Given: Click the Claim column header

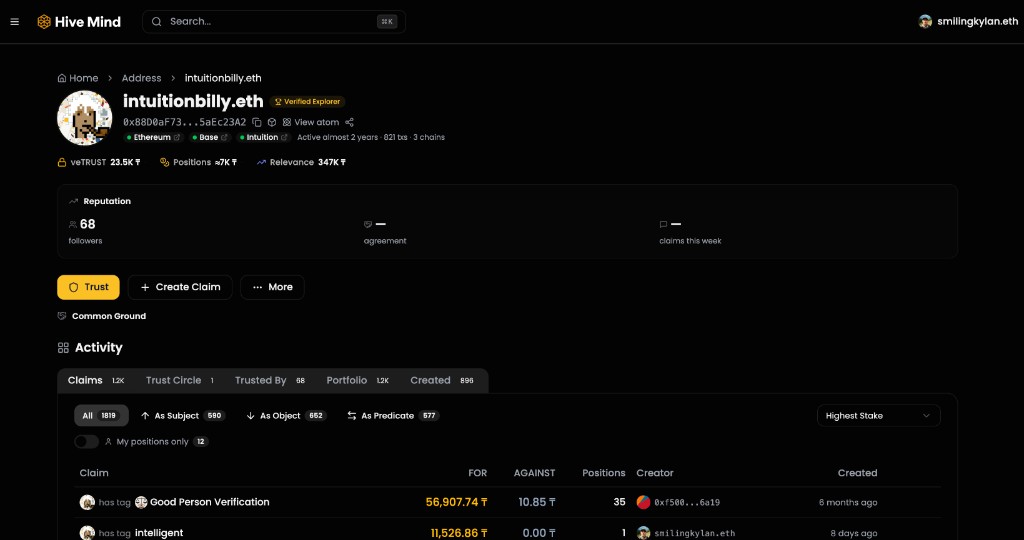Looking at the screenshot, I should (x=94, y=473).
